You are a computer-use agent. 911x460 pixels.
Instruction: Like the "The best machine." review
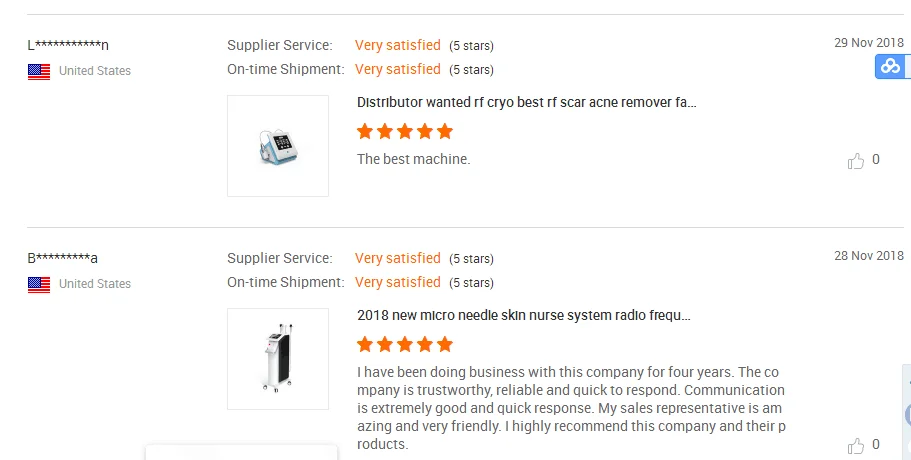856,161
